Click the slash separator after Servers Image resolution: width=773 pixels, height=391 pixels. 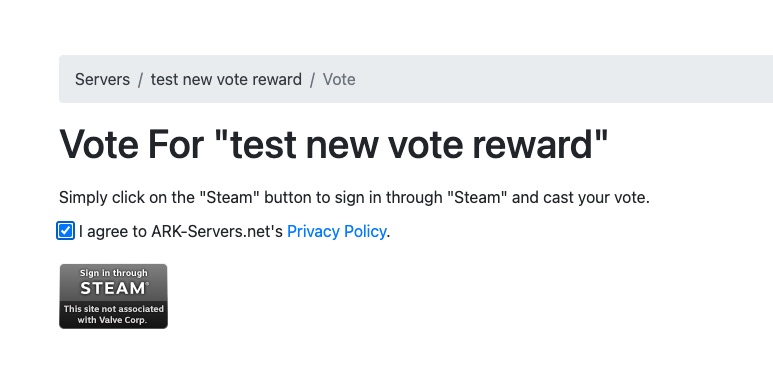click(141, 79)
